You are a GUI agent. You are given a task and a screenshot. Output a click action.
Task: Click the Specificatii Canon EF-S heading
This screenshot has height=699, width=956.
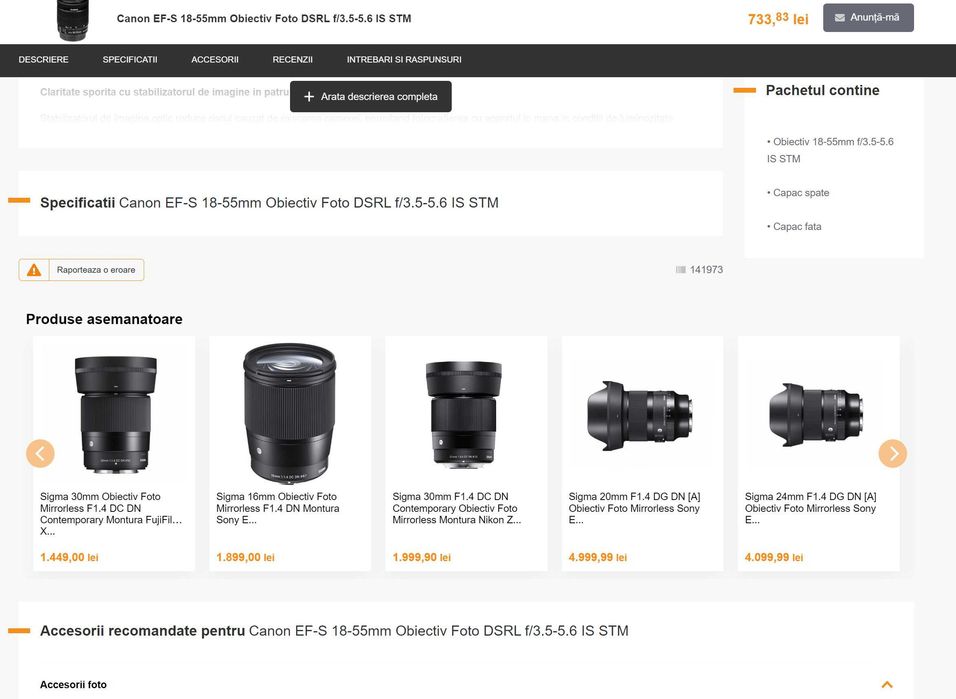coord(269,203)
